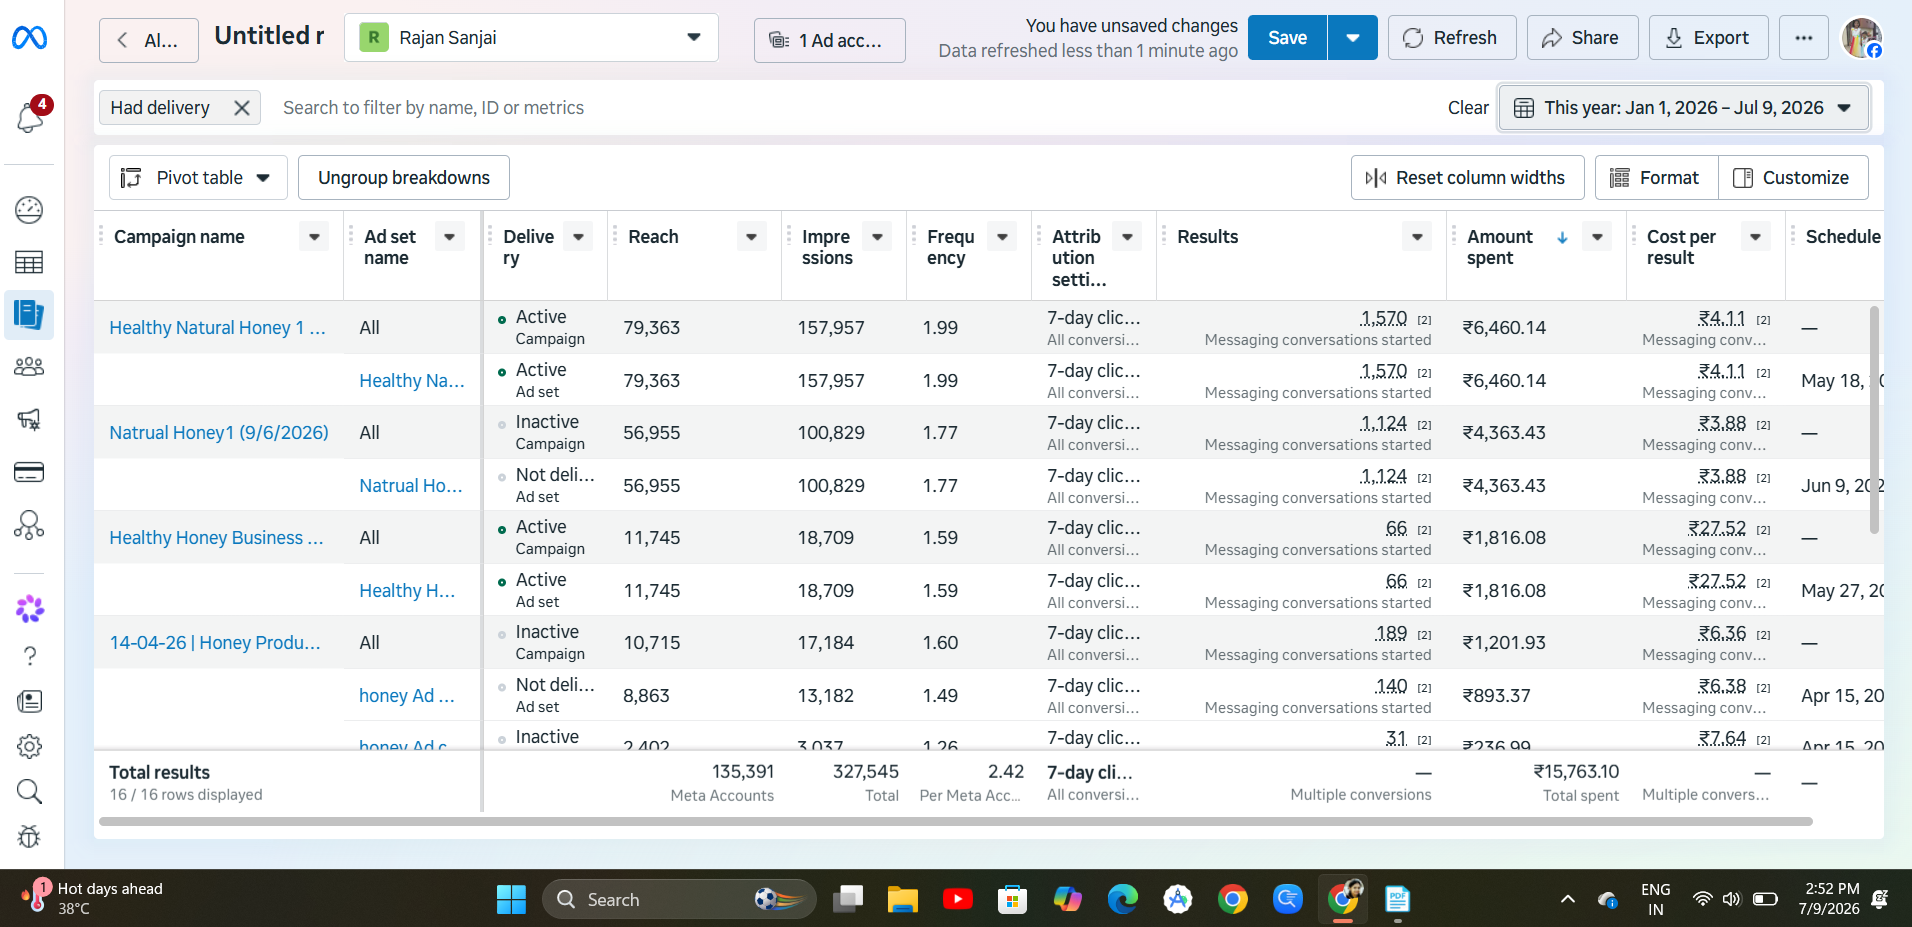
Task: Open File Explorer in the taskbar
Action: click(903, 899)
